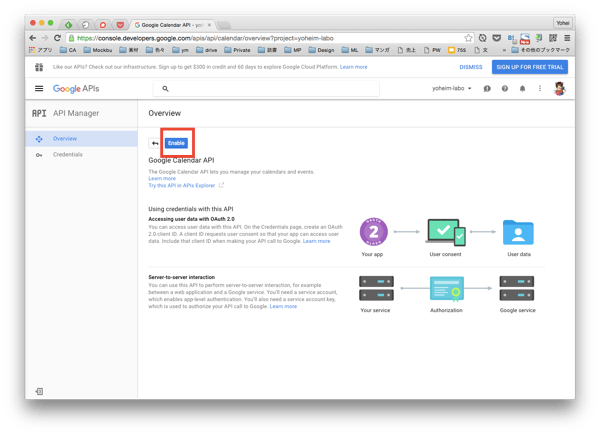Open the hamburger navigation menu next to Google APIs

(39, 88)
